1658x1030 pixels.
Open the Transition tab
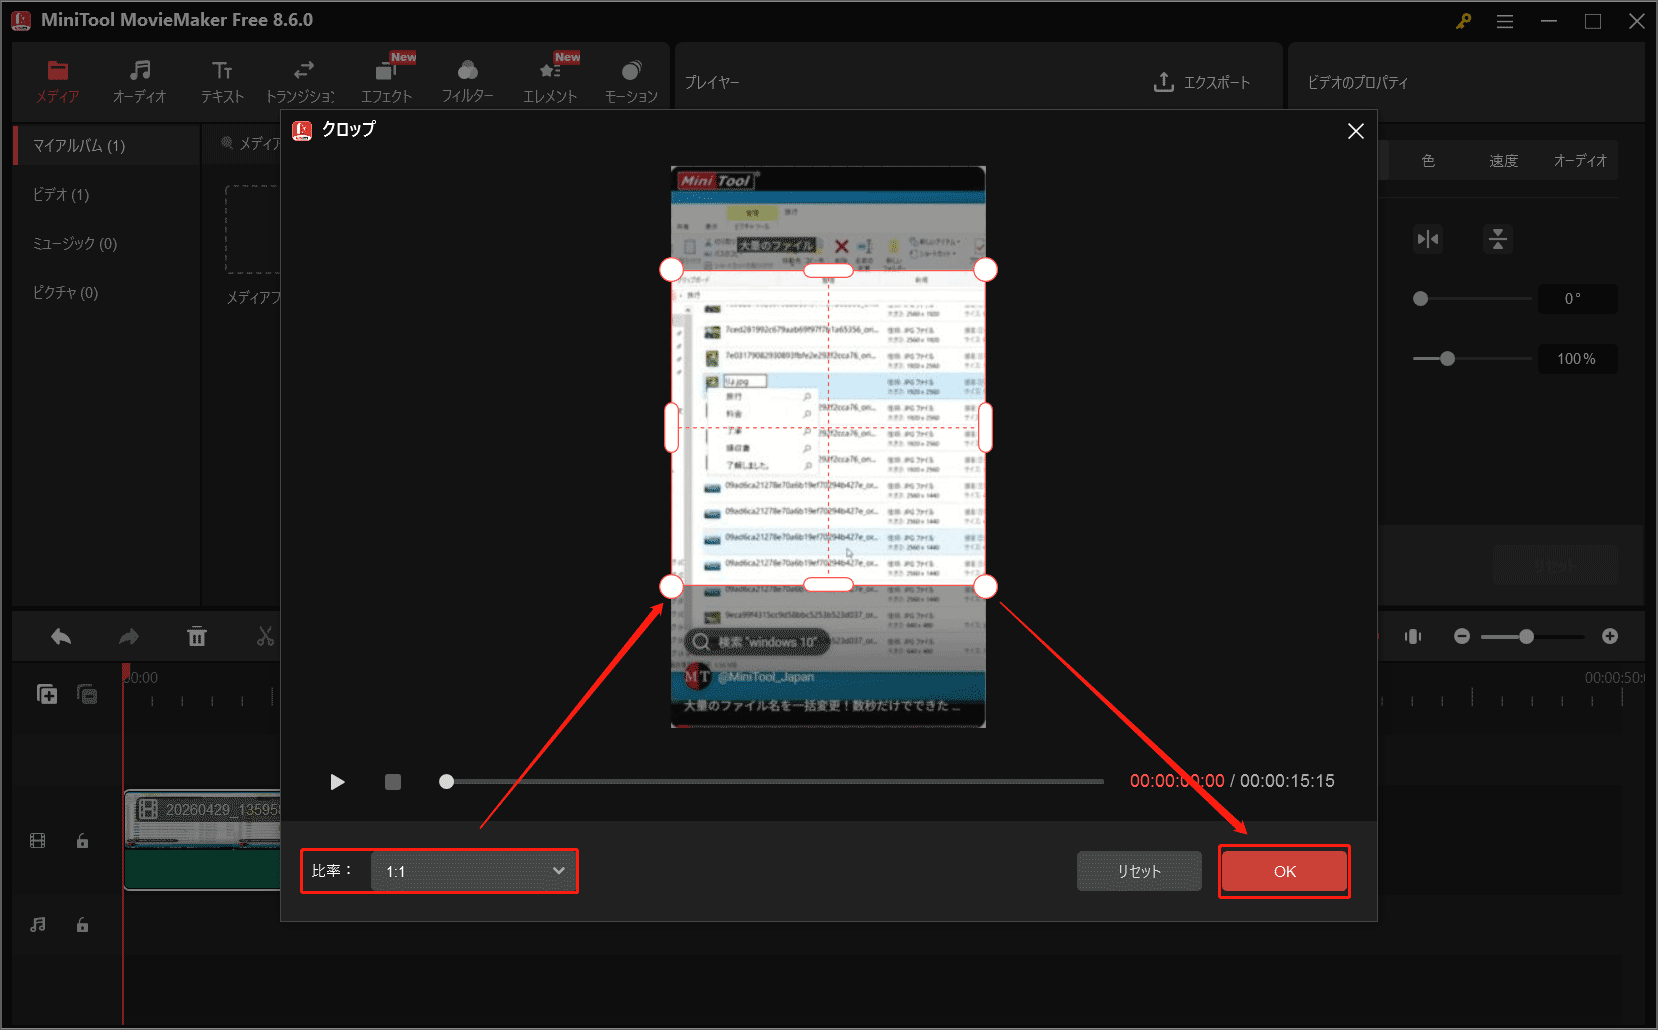(302, 81)
